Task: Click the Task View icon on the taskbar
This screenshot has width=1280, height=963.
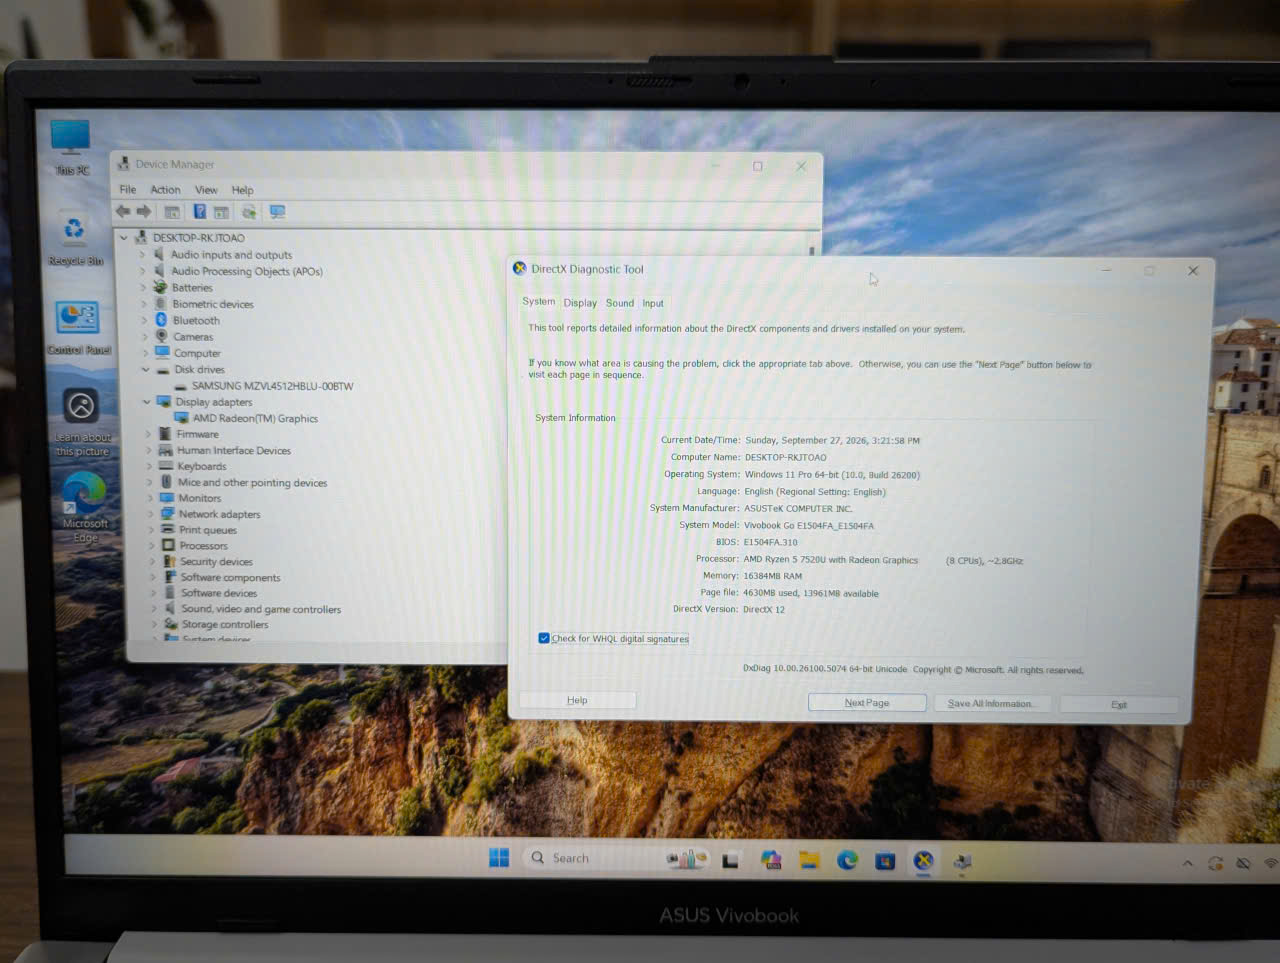Action: point(731,860)
